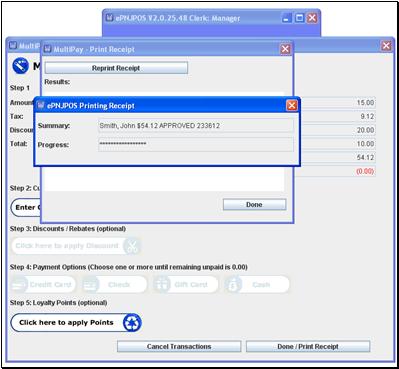Click the Enter customer button in Step 2
This screenshot has height=369, width=399.
tap(26, 208)
